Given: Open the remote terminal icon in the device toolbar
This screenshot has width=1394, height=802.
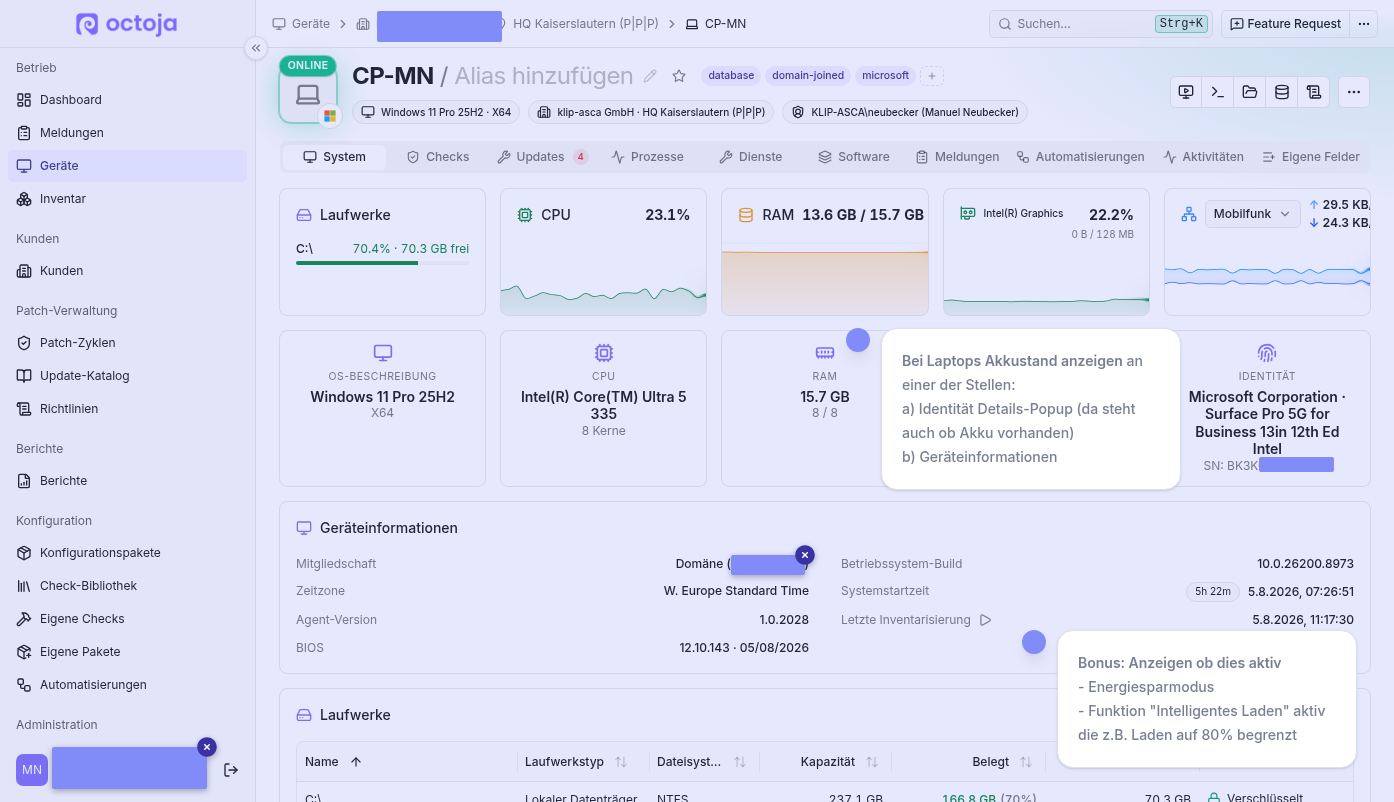Looking at the screenshot, I should coord(1218,92).
